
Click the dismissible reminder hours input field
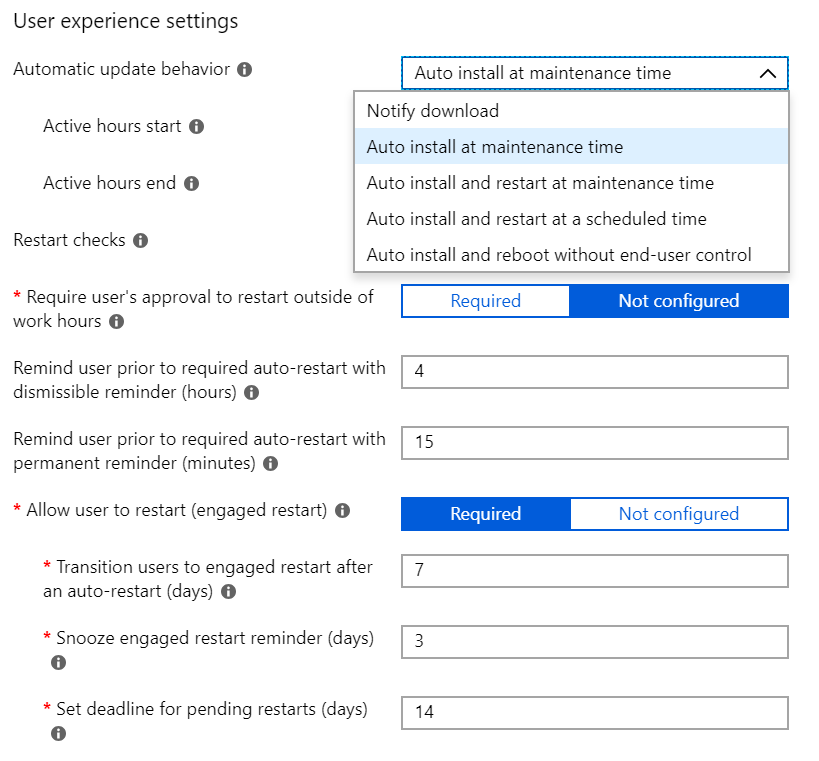coord(594,371)
